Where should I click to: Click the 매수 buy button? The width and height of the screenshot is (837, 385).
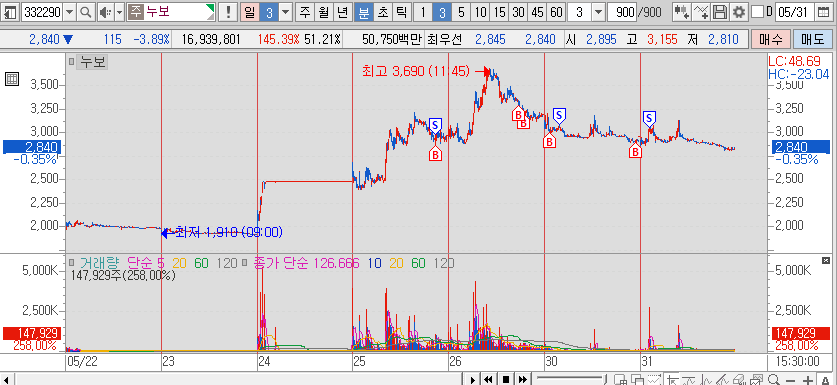[770, 39]
